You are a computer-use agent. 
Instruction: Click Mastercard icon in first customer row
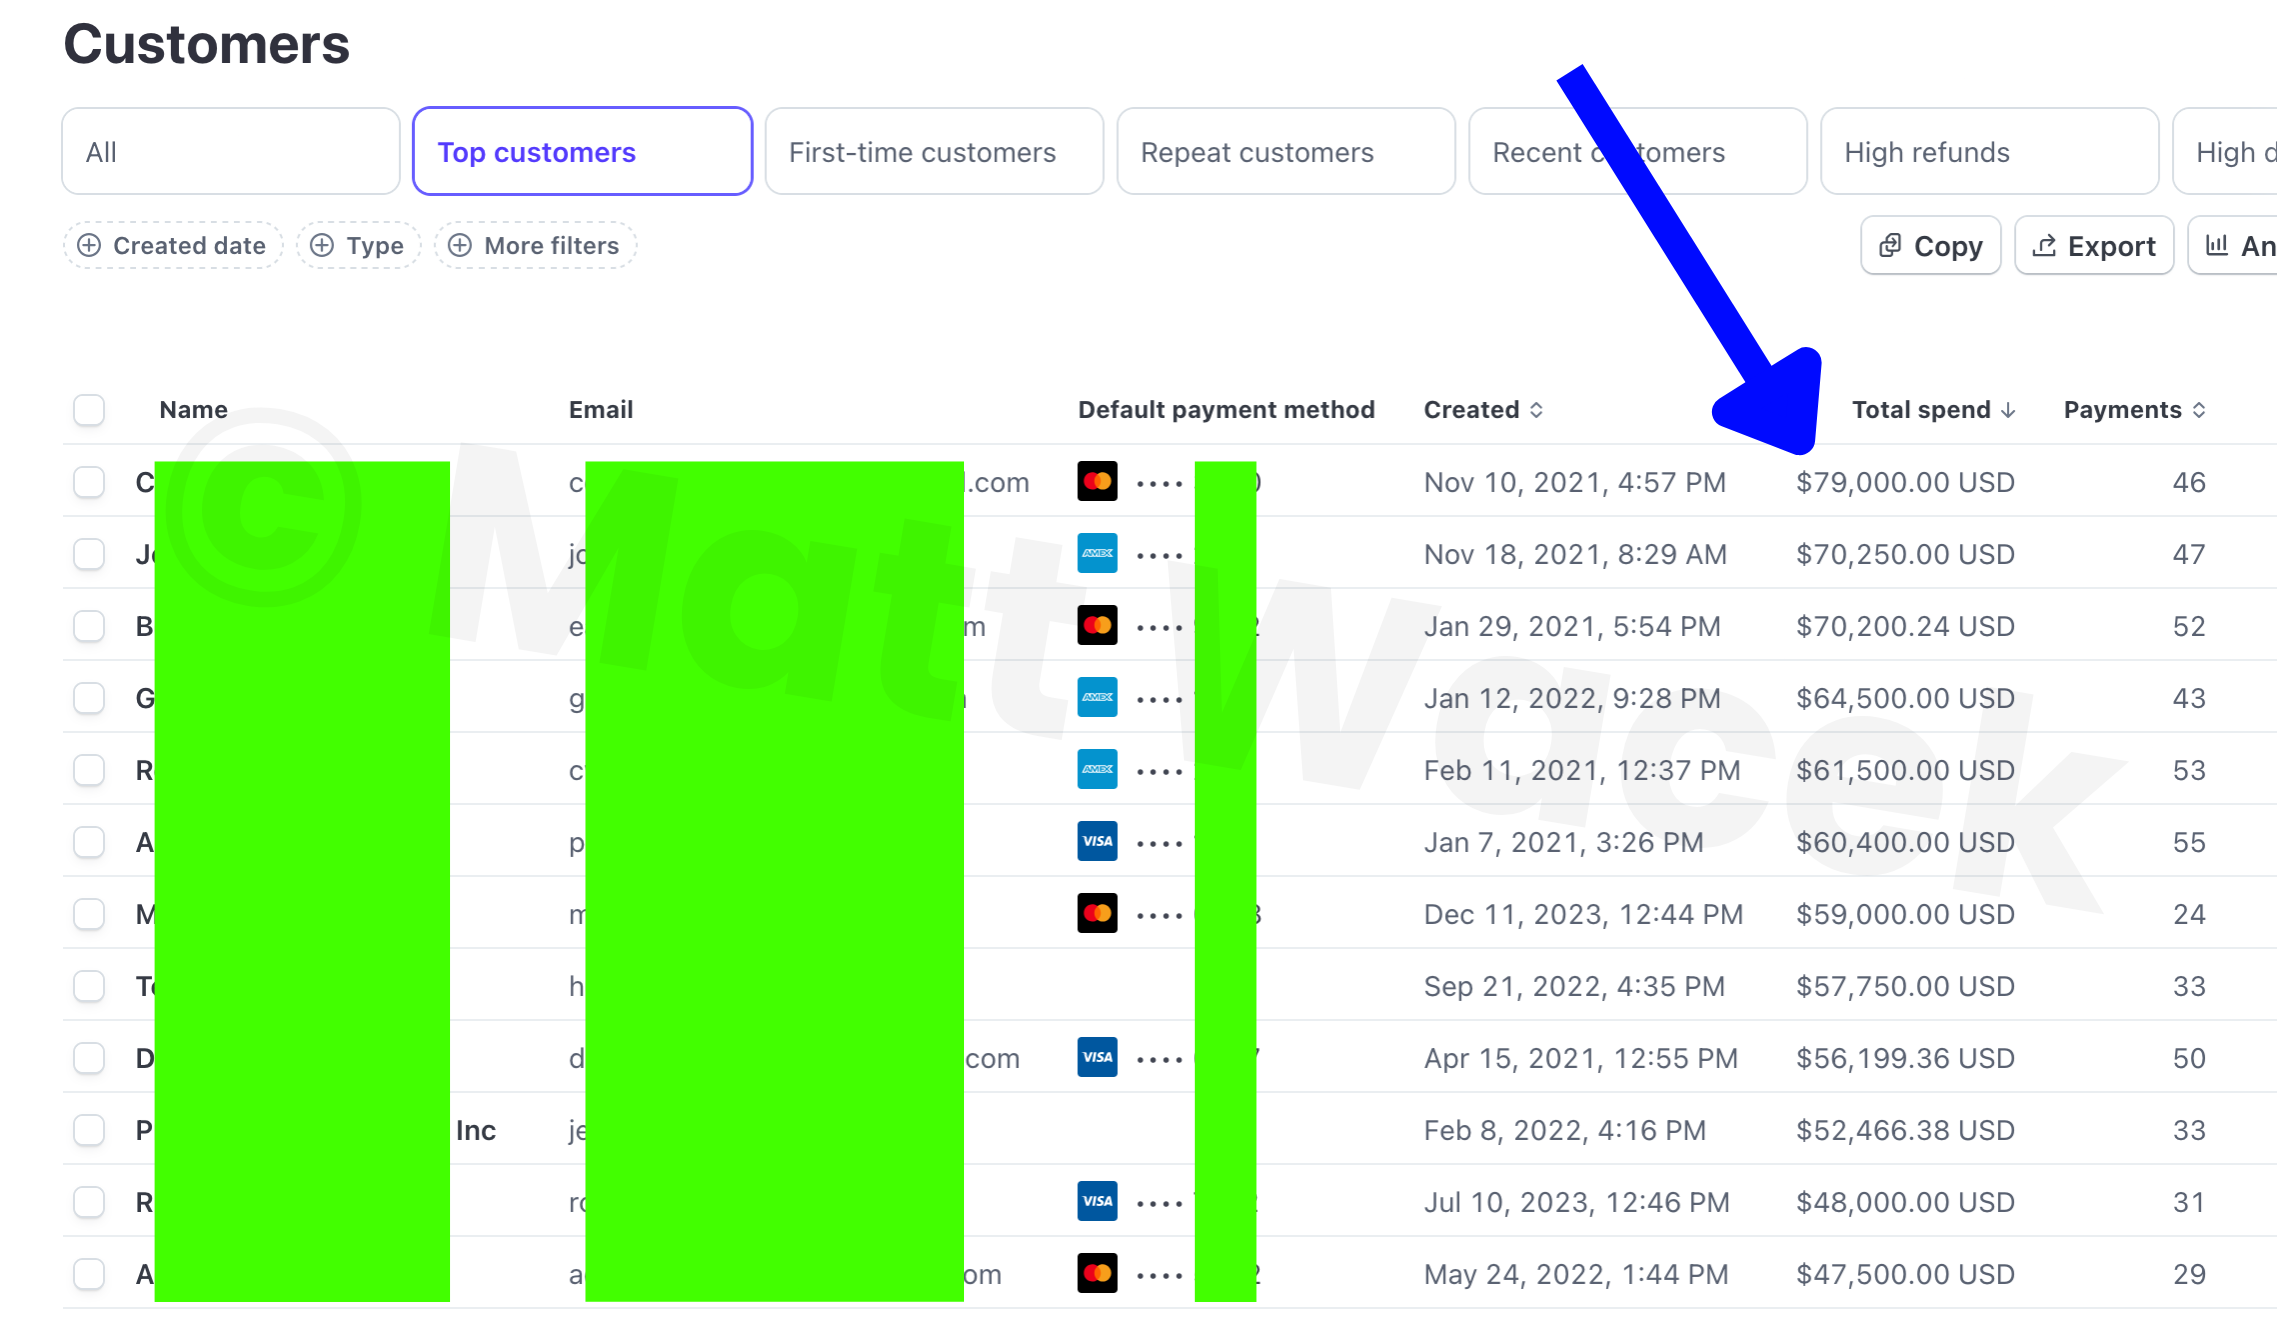1097,482
